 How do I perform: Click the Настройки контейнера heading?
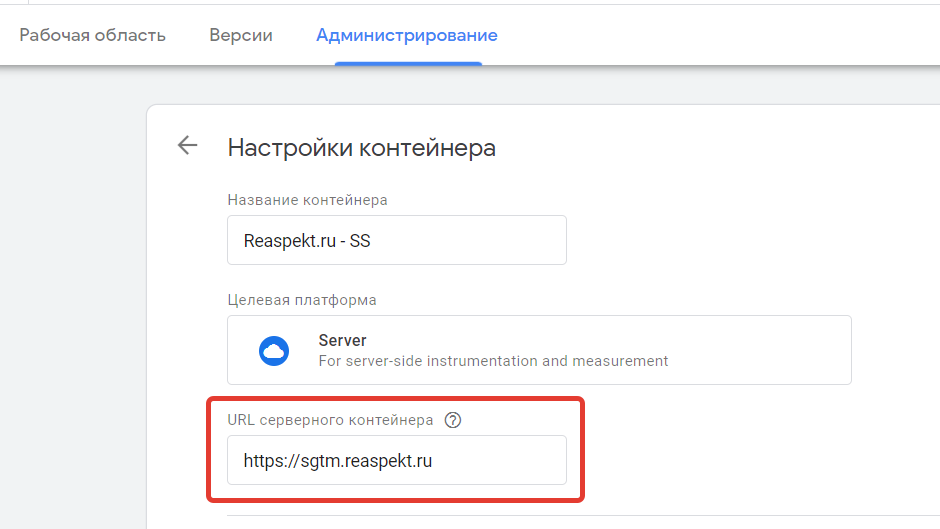[x=362, y=148]
